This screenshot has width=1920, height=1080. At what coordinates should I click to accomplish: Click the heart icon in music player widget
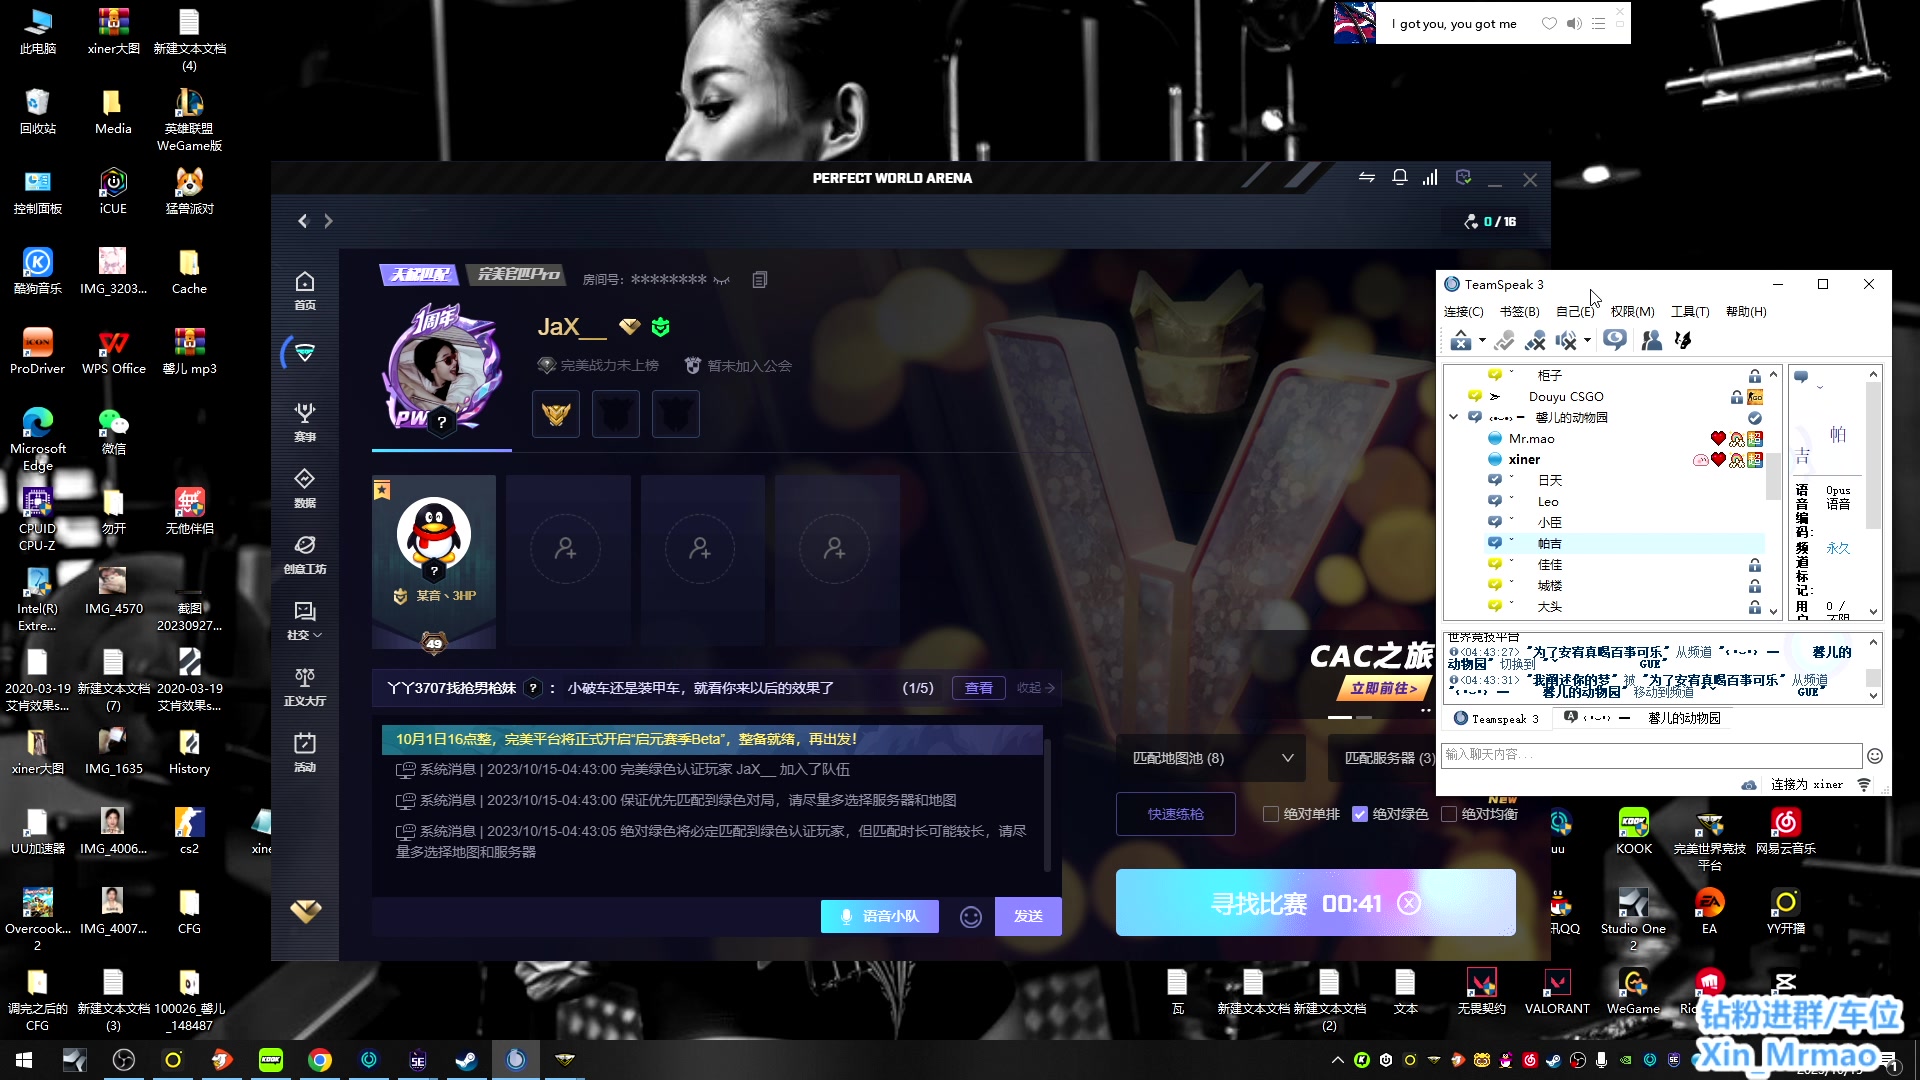tap(1549, 23)
